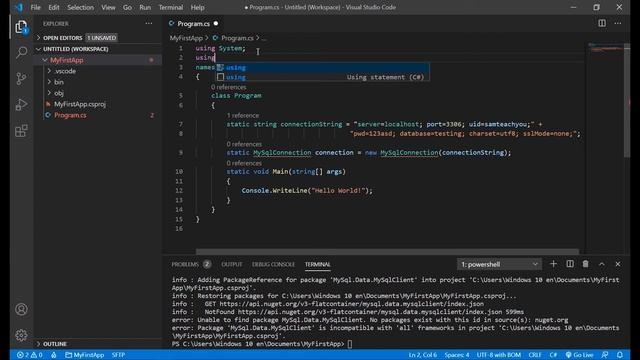The width and height of the screenshot is (640, 360).
Task: Change language mode via C# indicator
Action: pyautogui.click(x=553, y=355)
